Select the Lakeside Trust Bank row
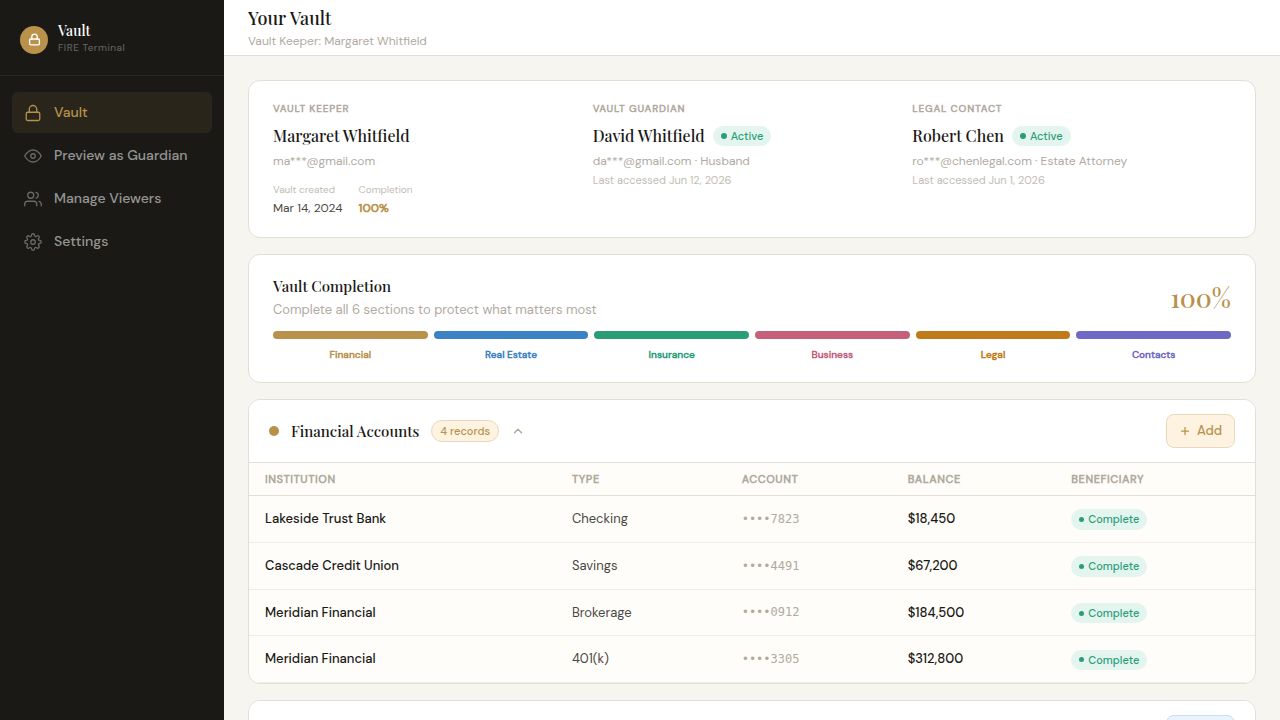Screen dimensions: 1280x720 (751, 519)
